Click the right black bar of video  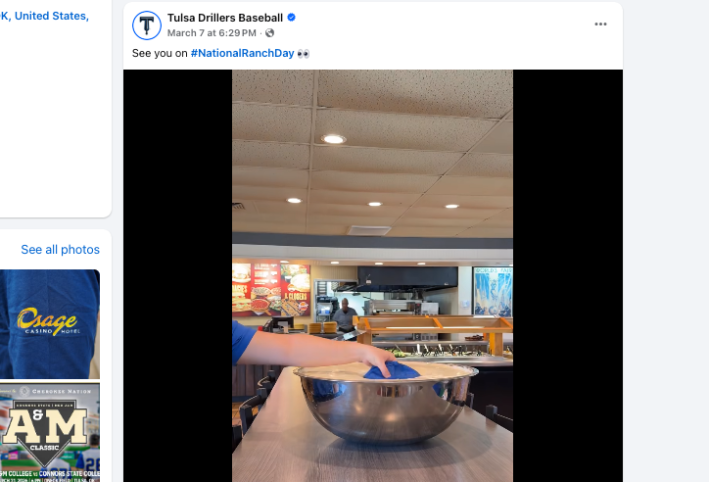[x=568, y=276]
